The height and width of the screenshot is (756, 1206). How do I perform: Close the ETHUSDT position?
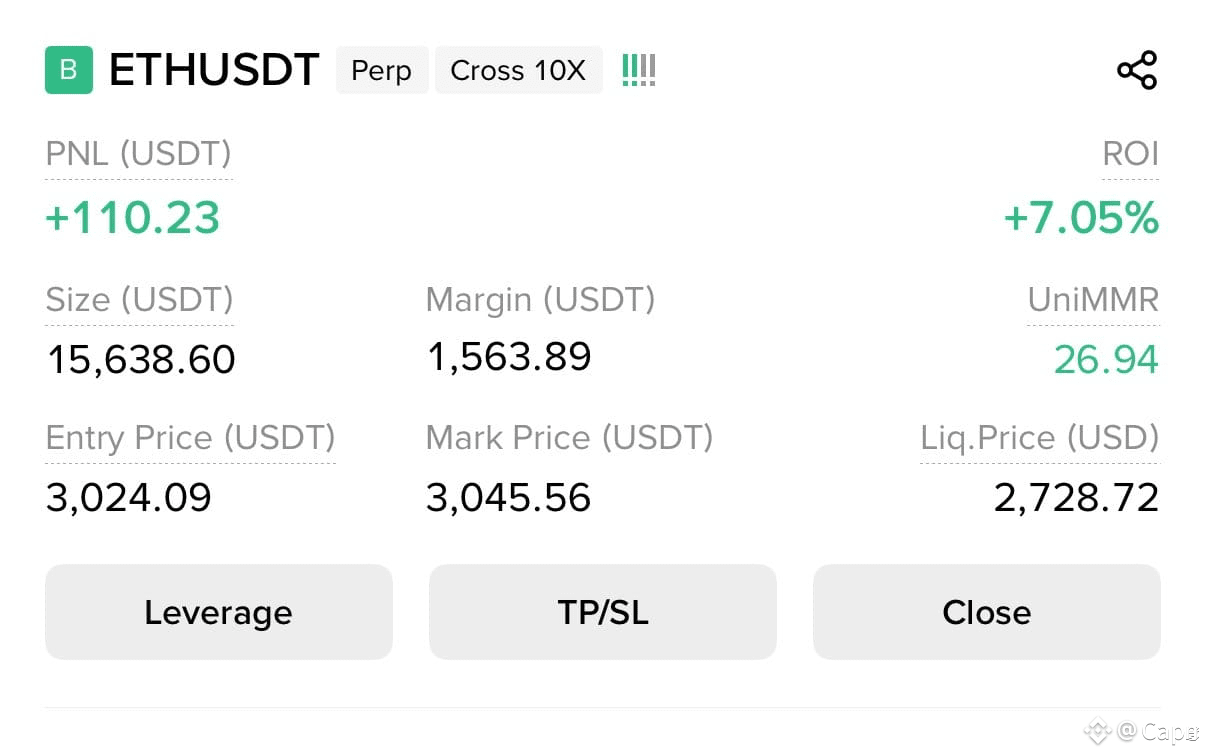point(987,612)
